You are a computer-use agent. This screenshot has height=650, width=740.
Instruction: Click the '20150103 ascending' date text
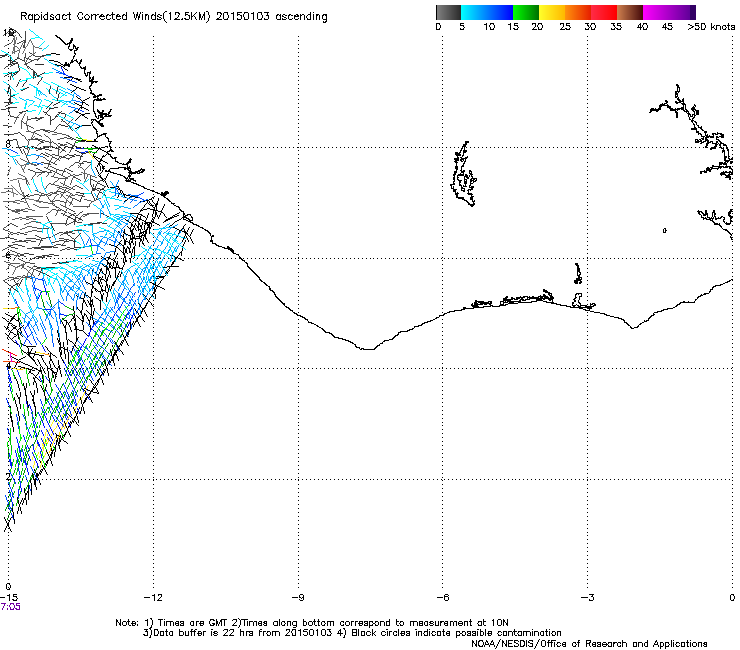point(271,17)
